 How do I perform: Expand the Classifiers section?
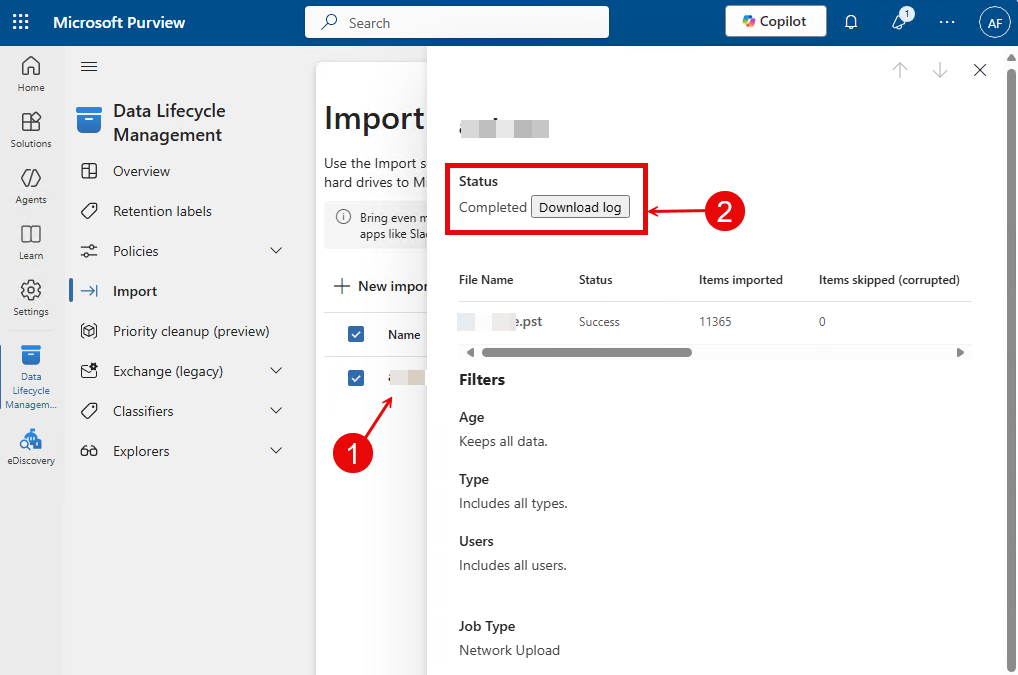tap(276, 411)
